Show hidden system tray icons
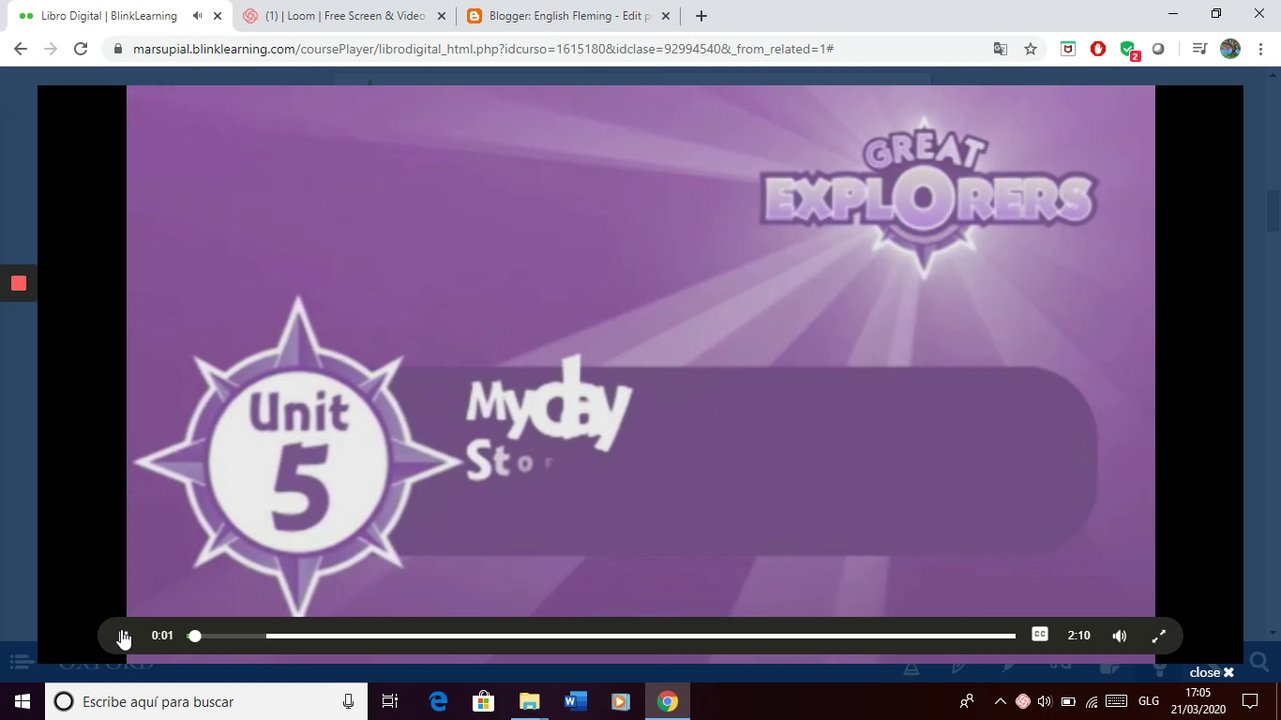This screenshot has width=1281, height=720. point(1000,701)
